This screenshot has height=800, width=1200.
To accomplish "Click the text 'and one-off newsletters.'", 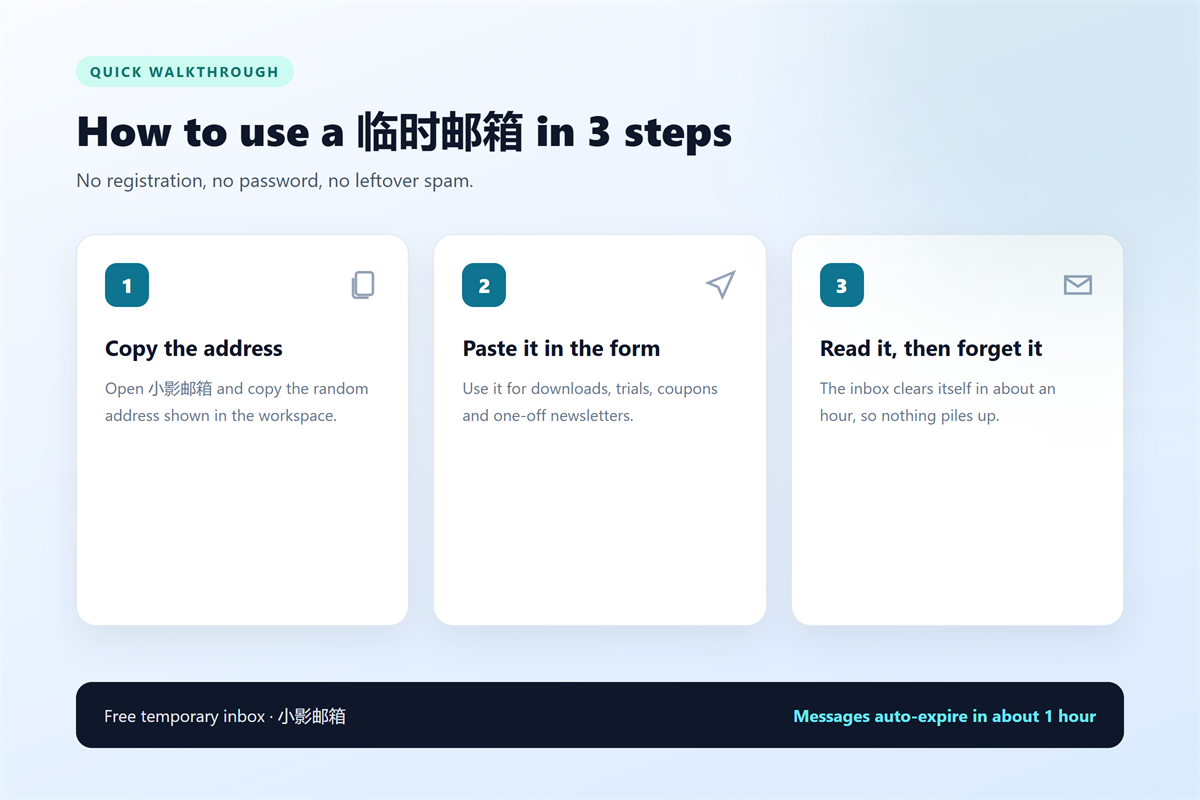I will tap(548, 415).
